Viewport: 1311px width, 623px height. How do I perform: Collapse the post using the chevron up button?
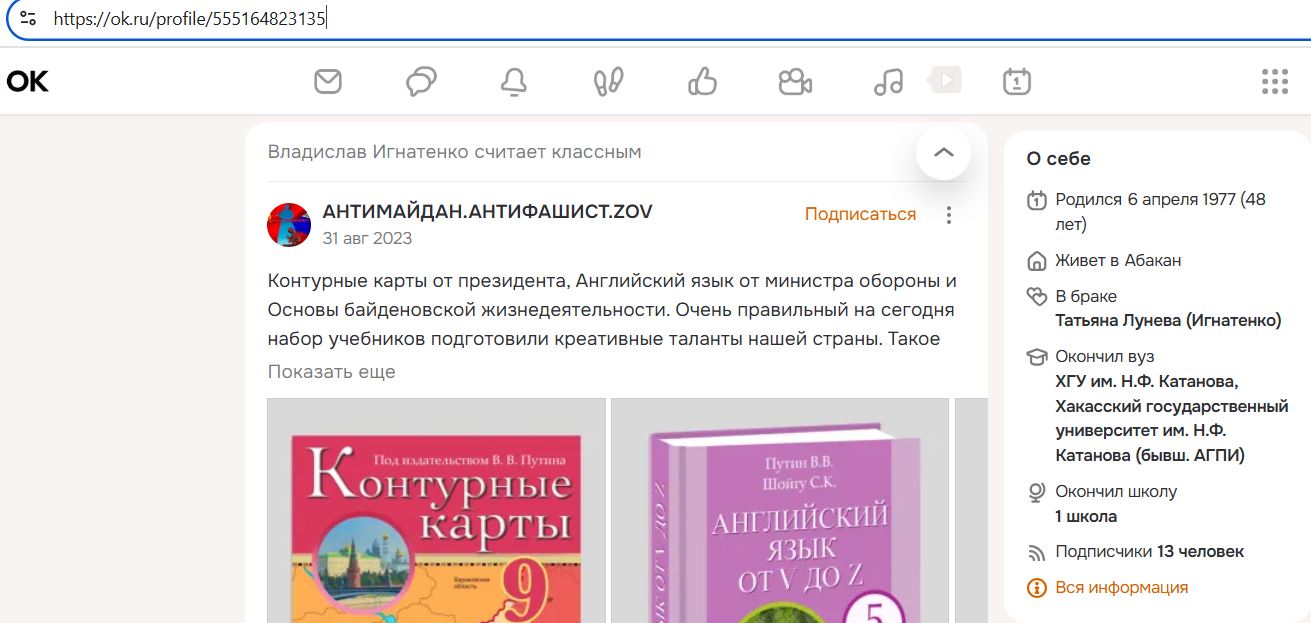pyautogui.click(x=943, y=152)
